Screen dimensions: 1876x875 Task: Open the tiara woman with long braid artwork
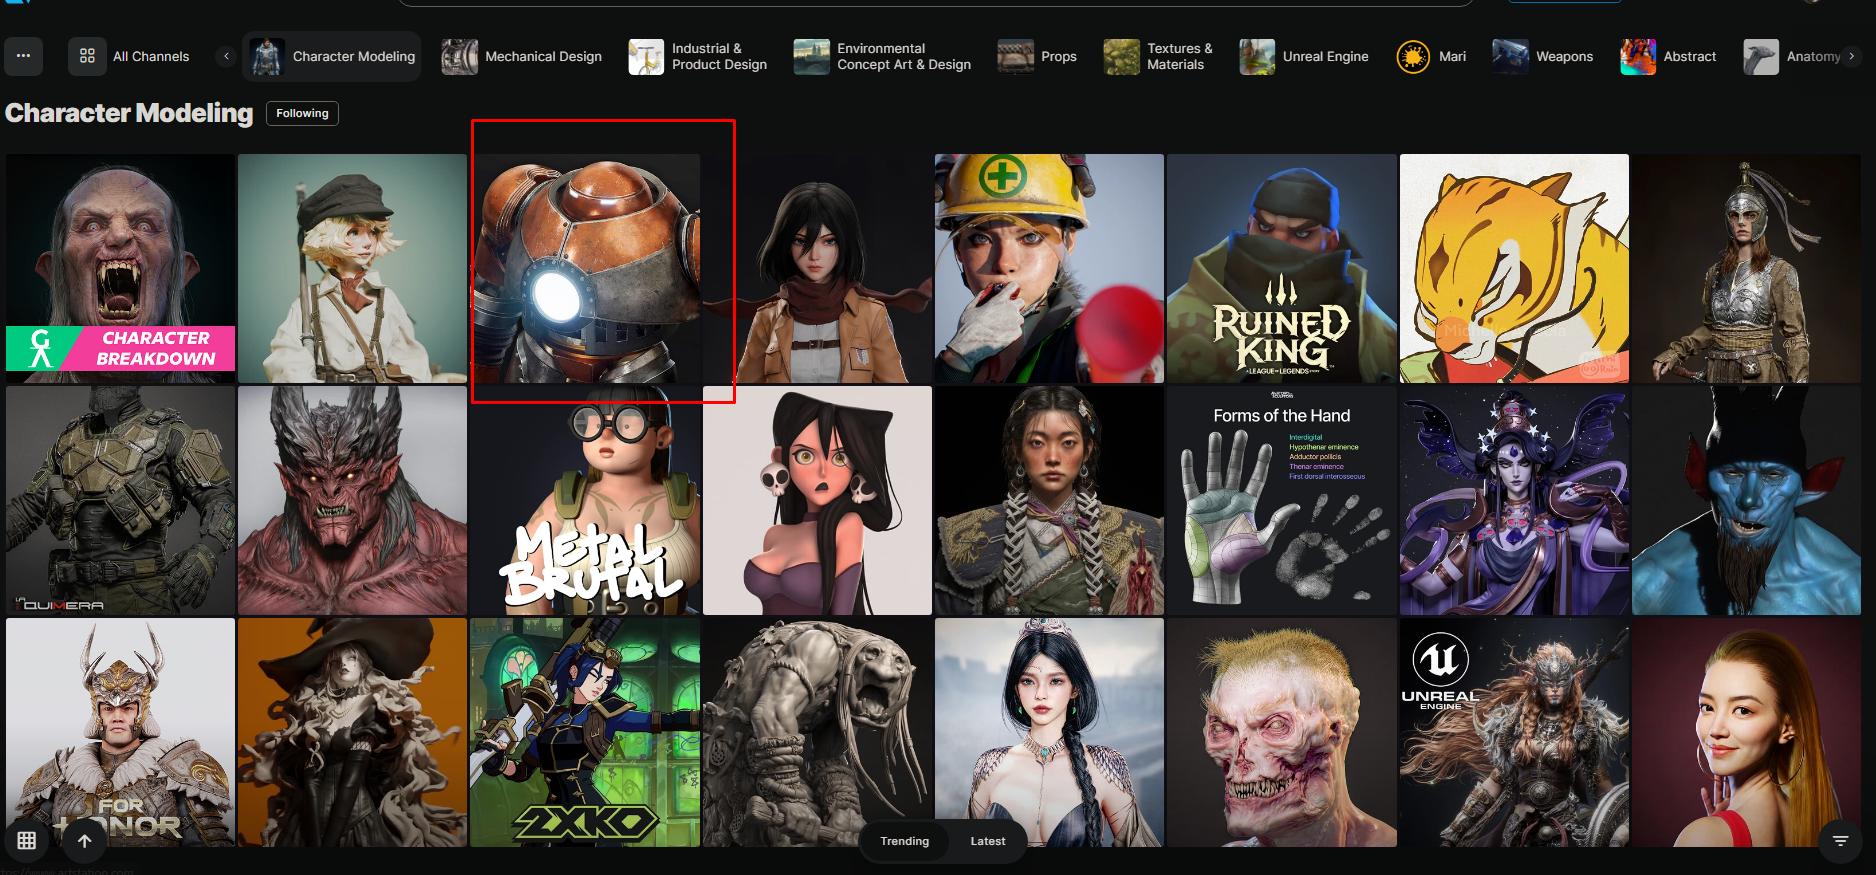1049,732
